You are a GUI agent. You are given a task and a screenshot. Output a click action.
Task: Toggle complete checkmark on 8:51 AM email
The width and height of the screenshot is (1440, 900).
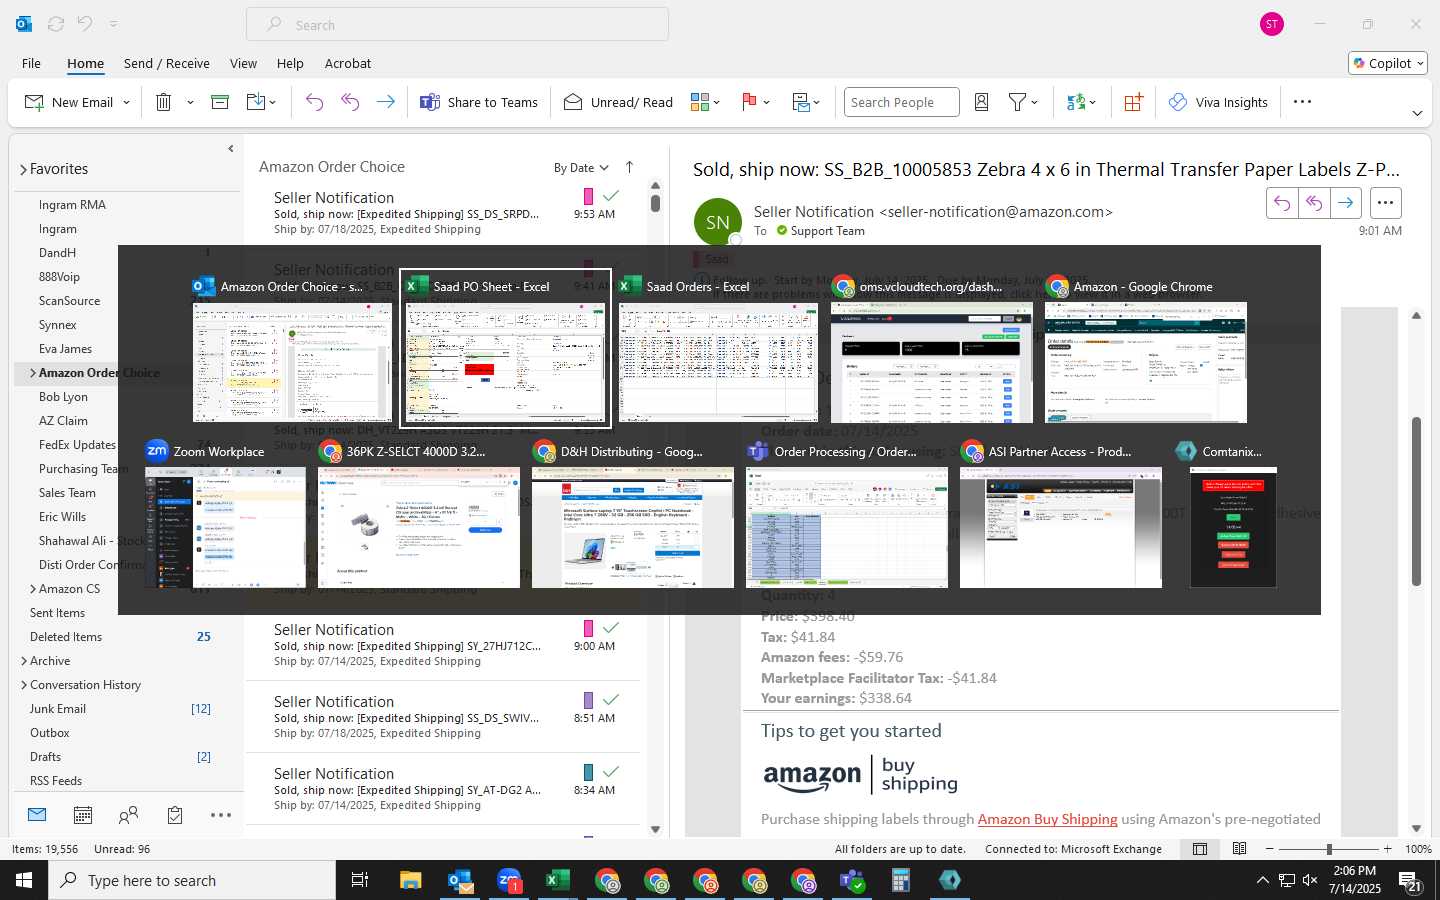click(611, 700)
